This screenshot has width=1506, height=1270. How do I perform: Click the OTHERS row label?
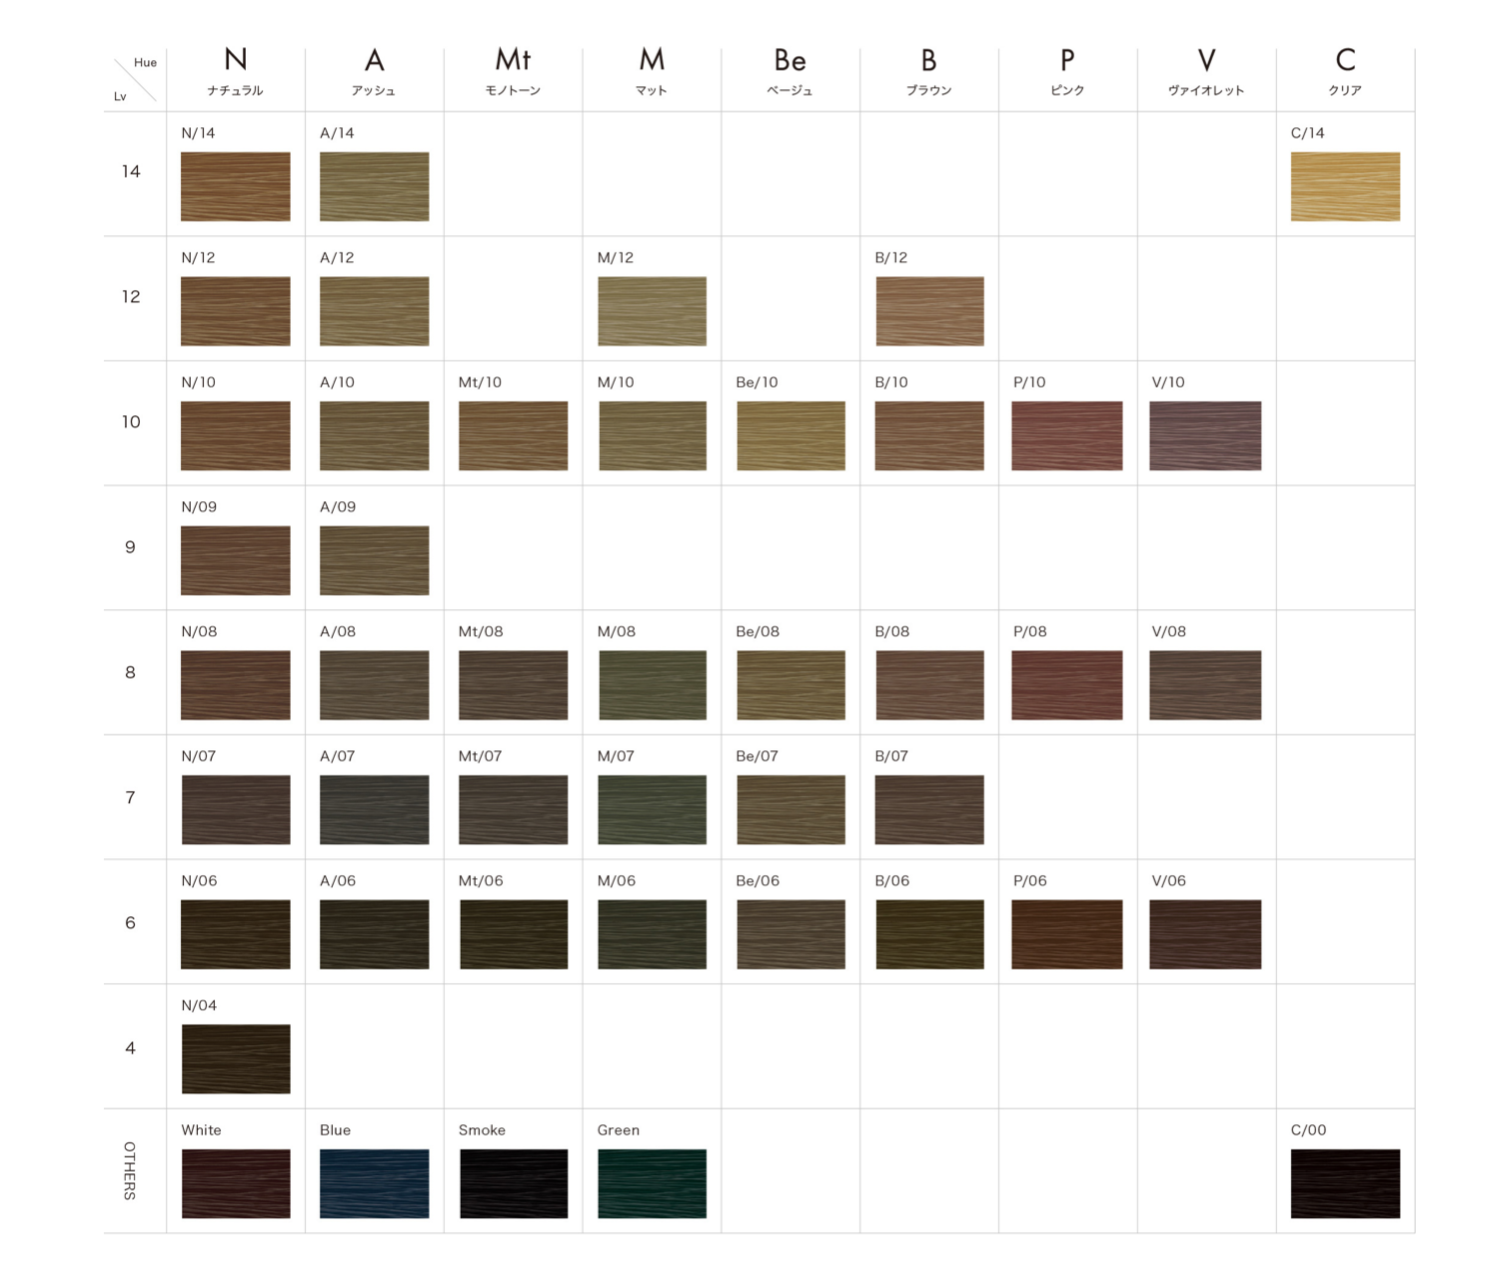tap(129, 1171)
